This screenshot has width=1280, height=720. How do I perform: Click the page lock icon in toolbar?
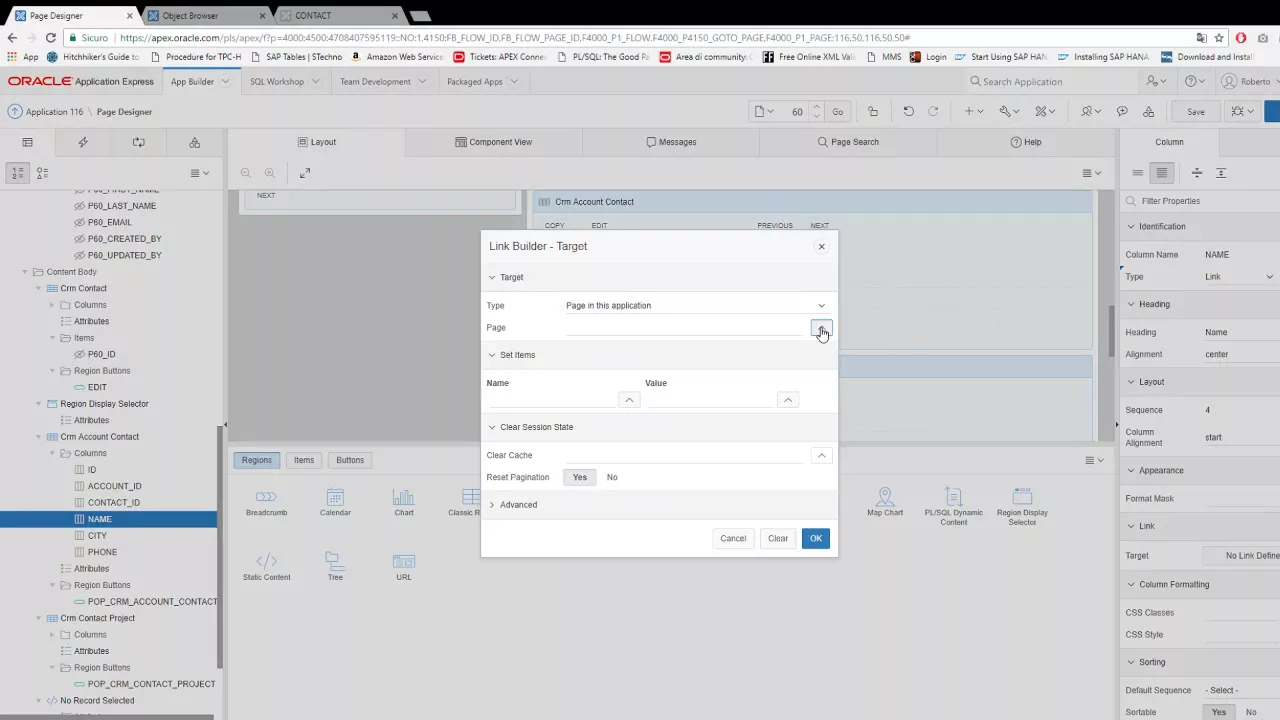point(873,111)
